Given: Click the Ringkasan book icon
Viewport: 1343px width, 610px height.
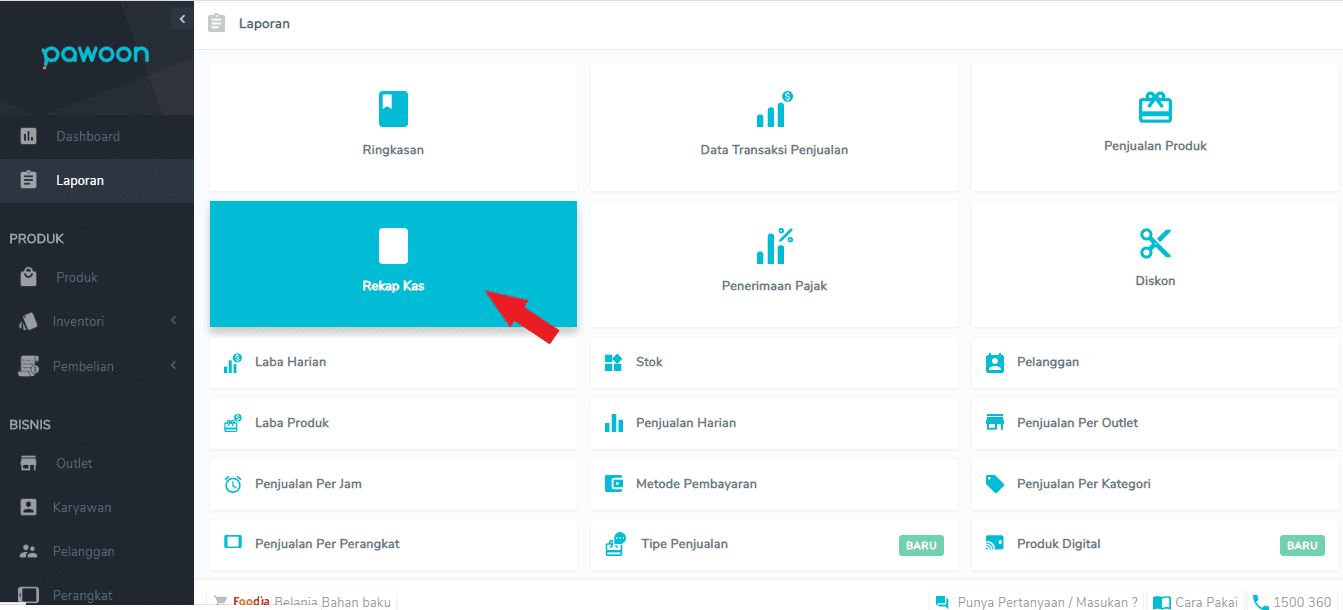Looking at the screenshot, I should pos(393,109).
